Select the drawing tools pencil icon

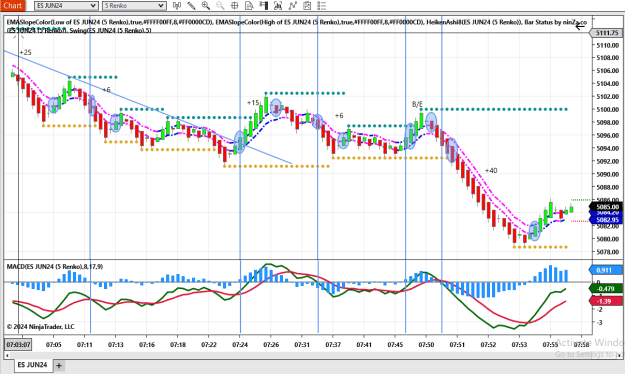pos(191,6)
